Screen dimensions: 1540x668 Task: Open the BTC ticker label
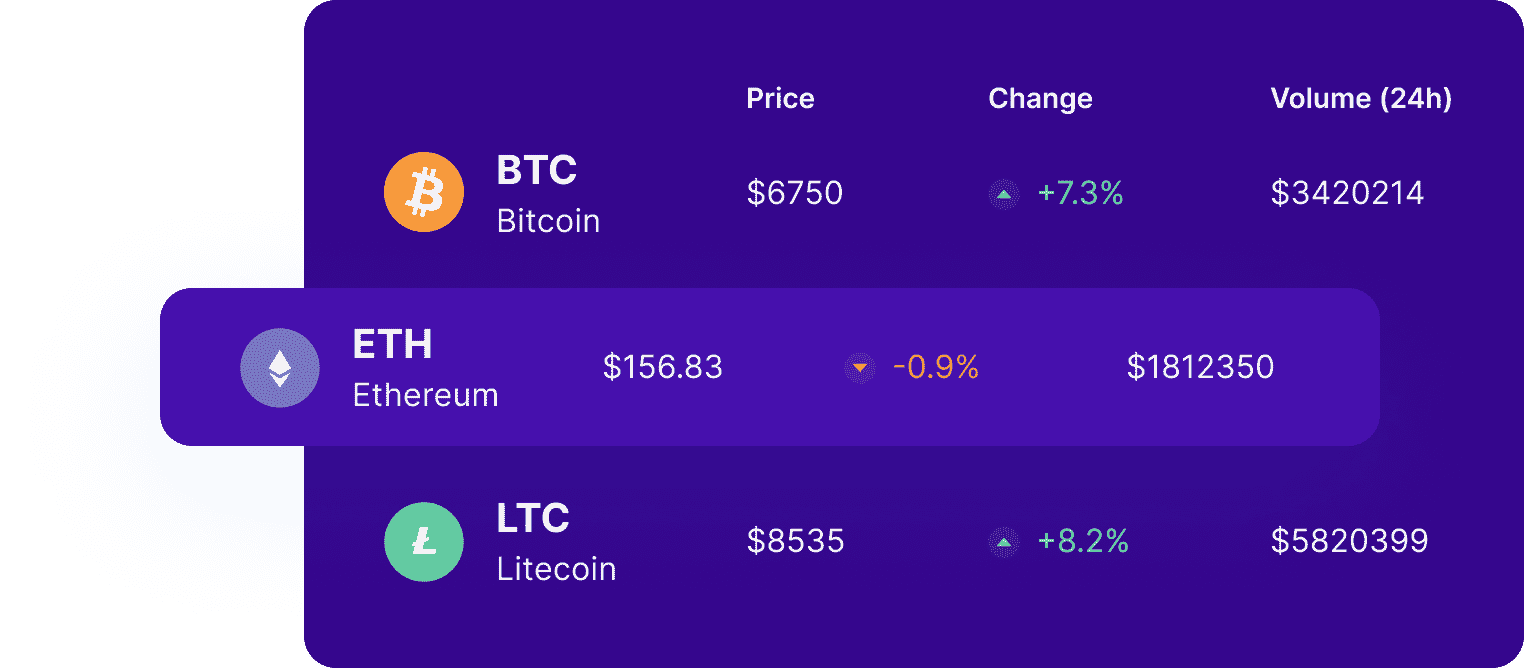[537, 171]
